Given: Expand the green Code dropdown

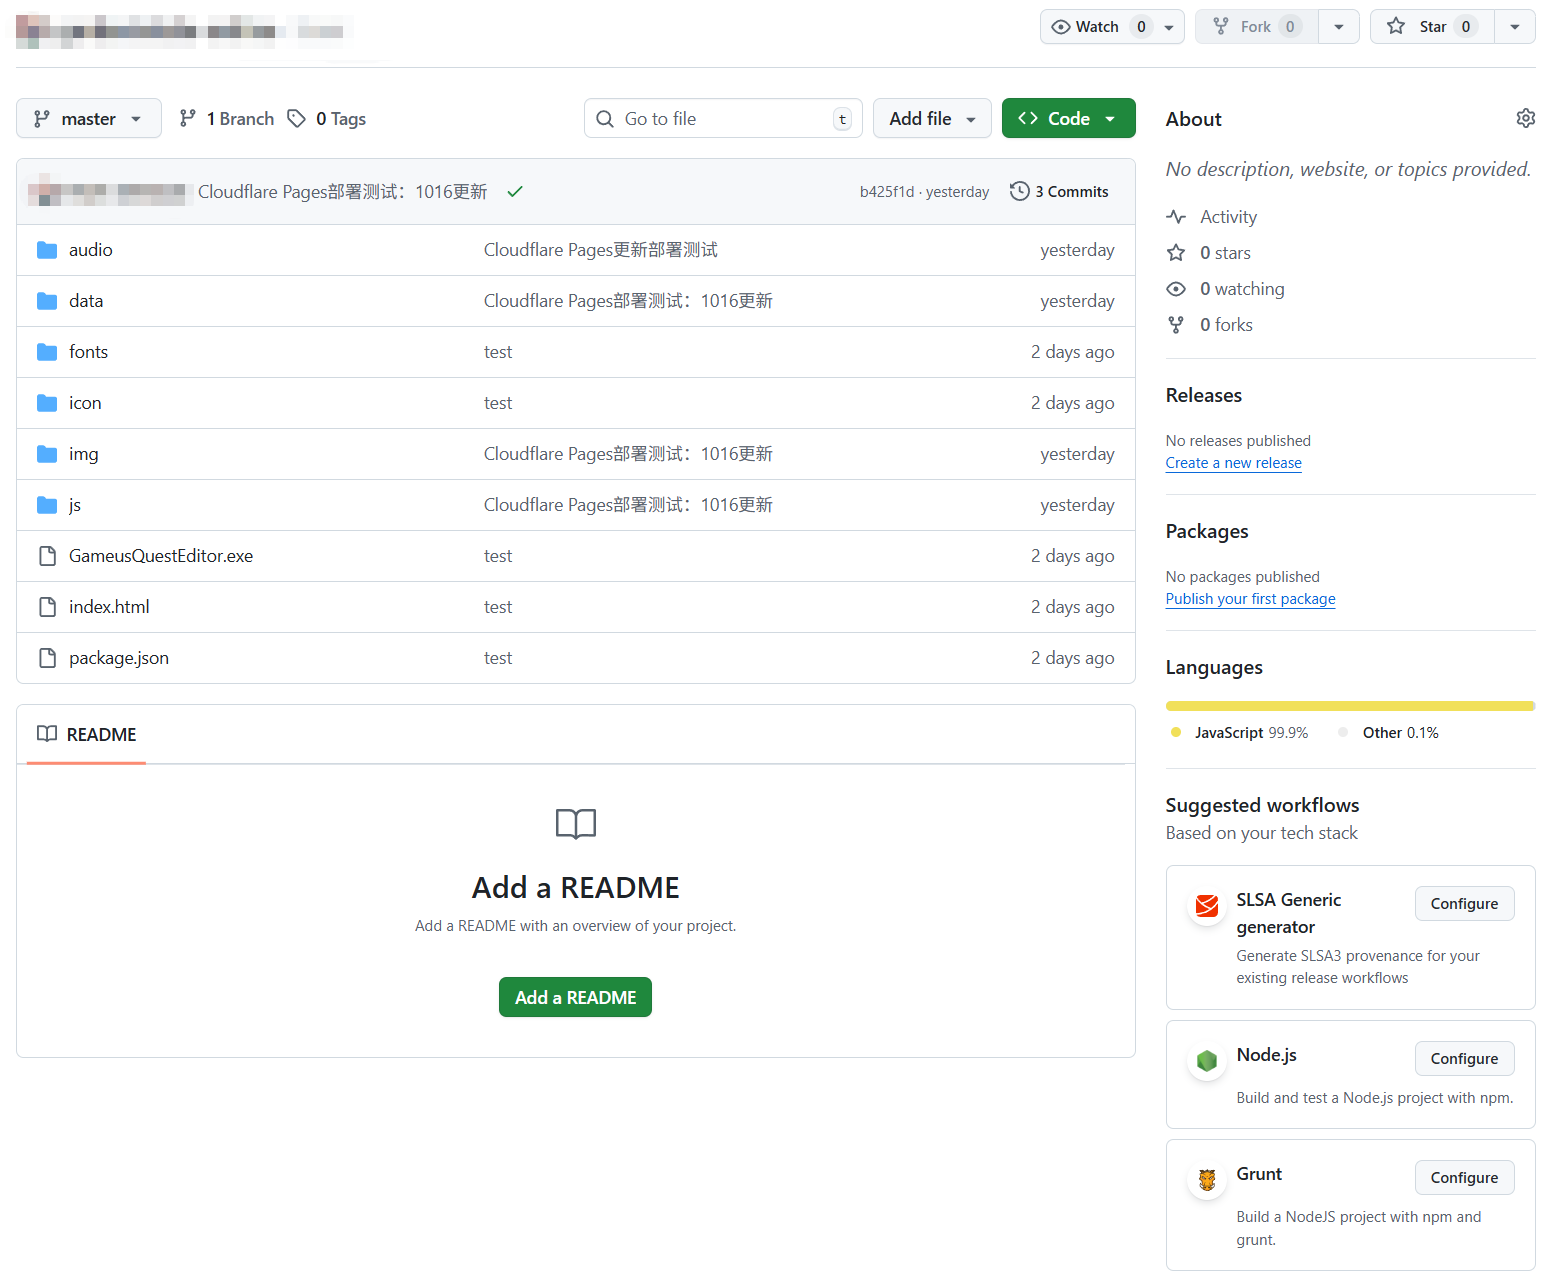Looking at the screenshot, I should click(x=1068, y=119).
